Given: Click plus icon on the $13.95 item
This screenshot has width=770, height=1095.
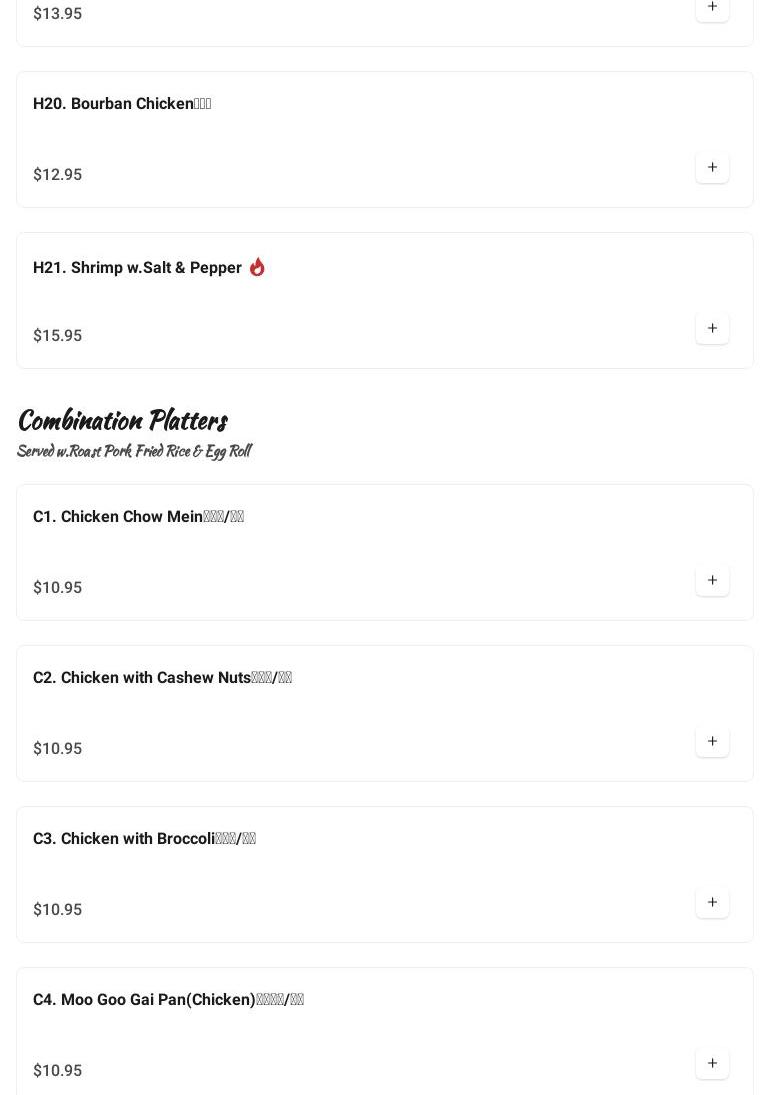Looking at the screenshot, I should (x=712, y=8).
